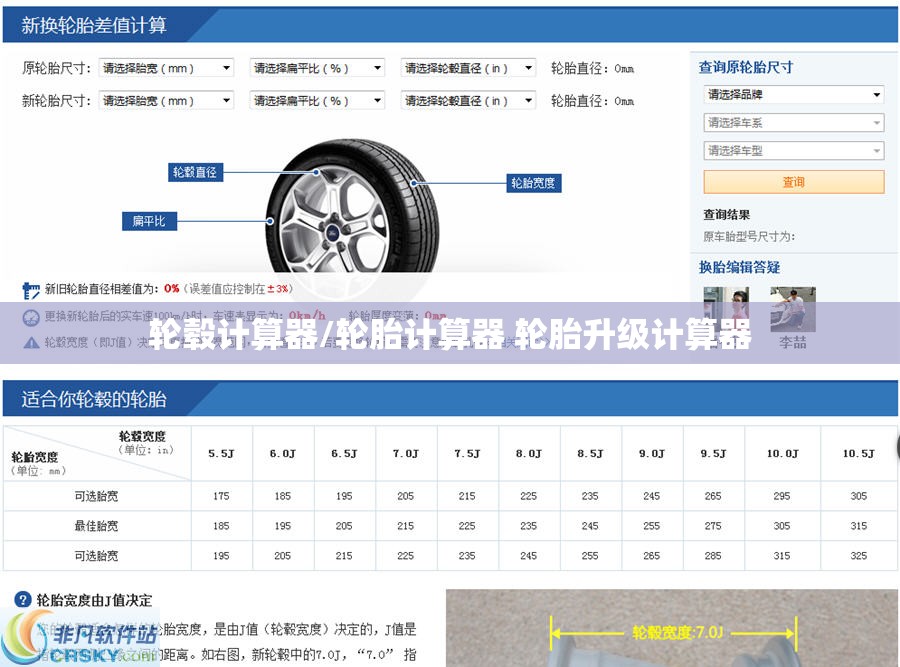Click value 325 in the 10.5J column

click(858, 556)
